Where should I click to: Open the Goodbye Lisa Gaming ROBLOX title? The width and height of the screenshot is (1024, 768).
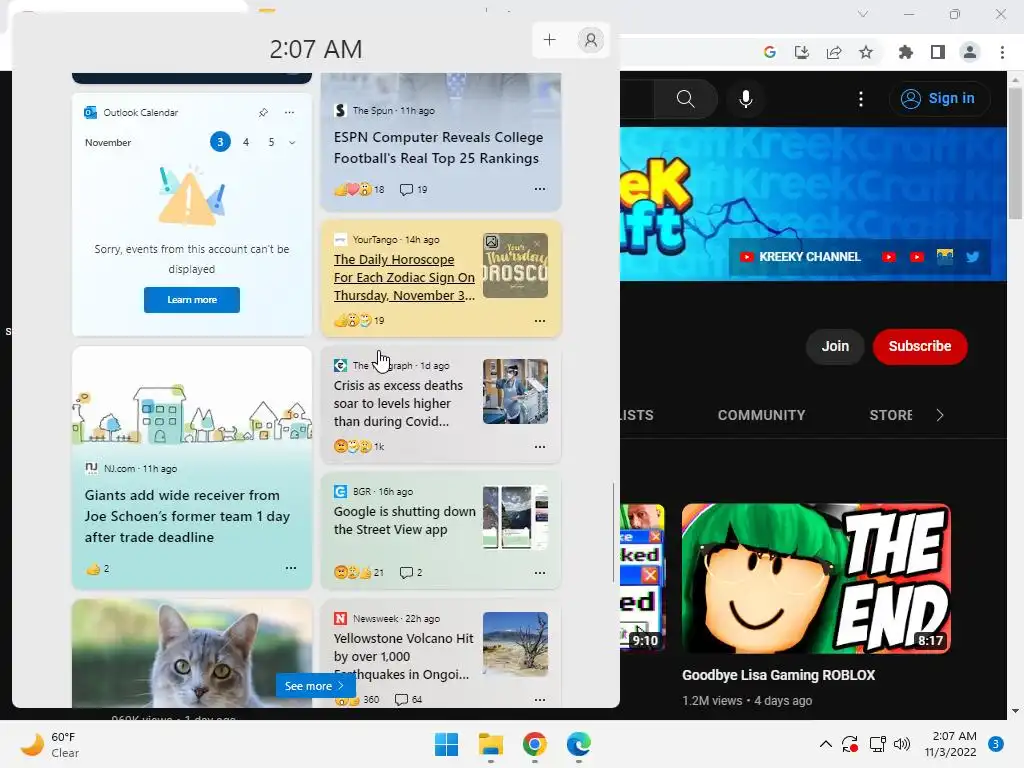tap(778, 675)
